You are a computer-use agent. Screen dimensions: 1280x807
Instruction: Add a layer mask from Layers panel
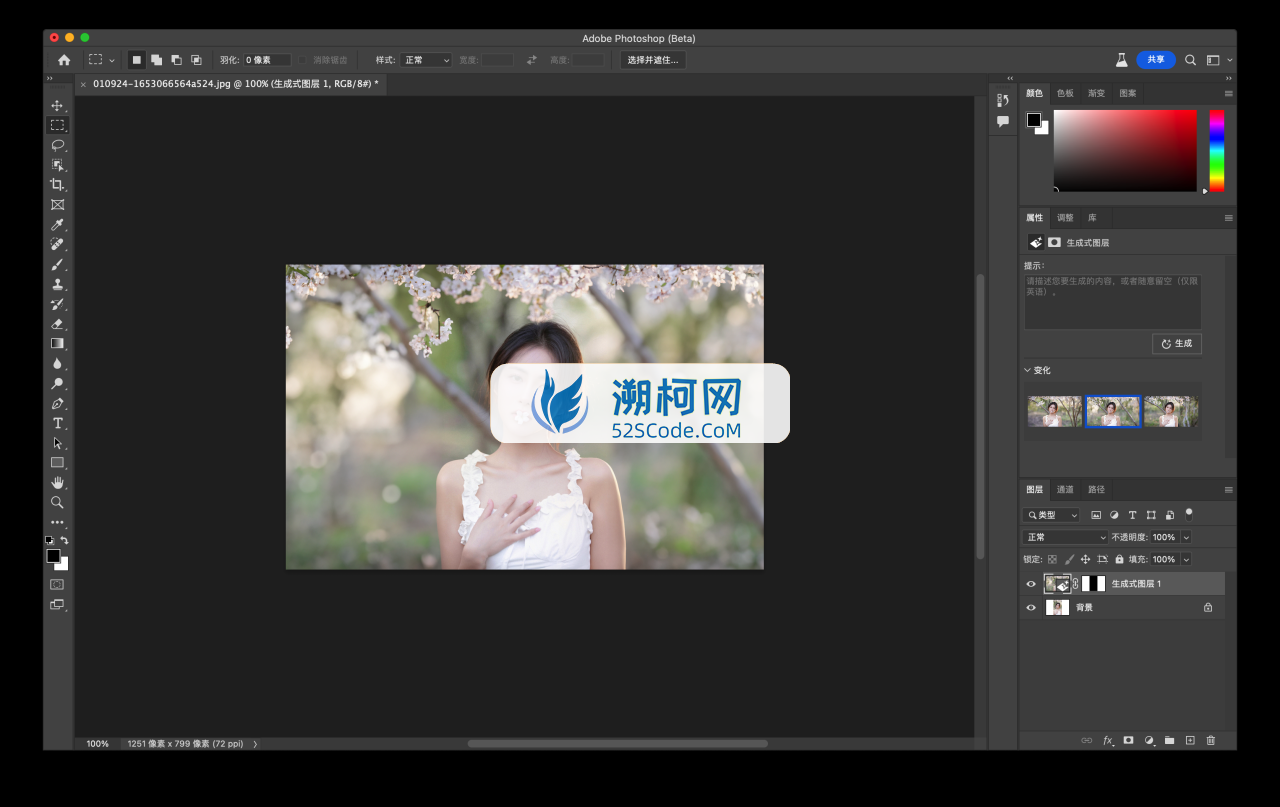click(1128, 740)
